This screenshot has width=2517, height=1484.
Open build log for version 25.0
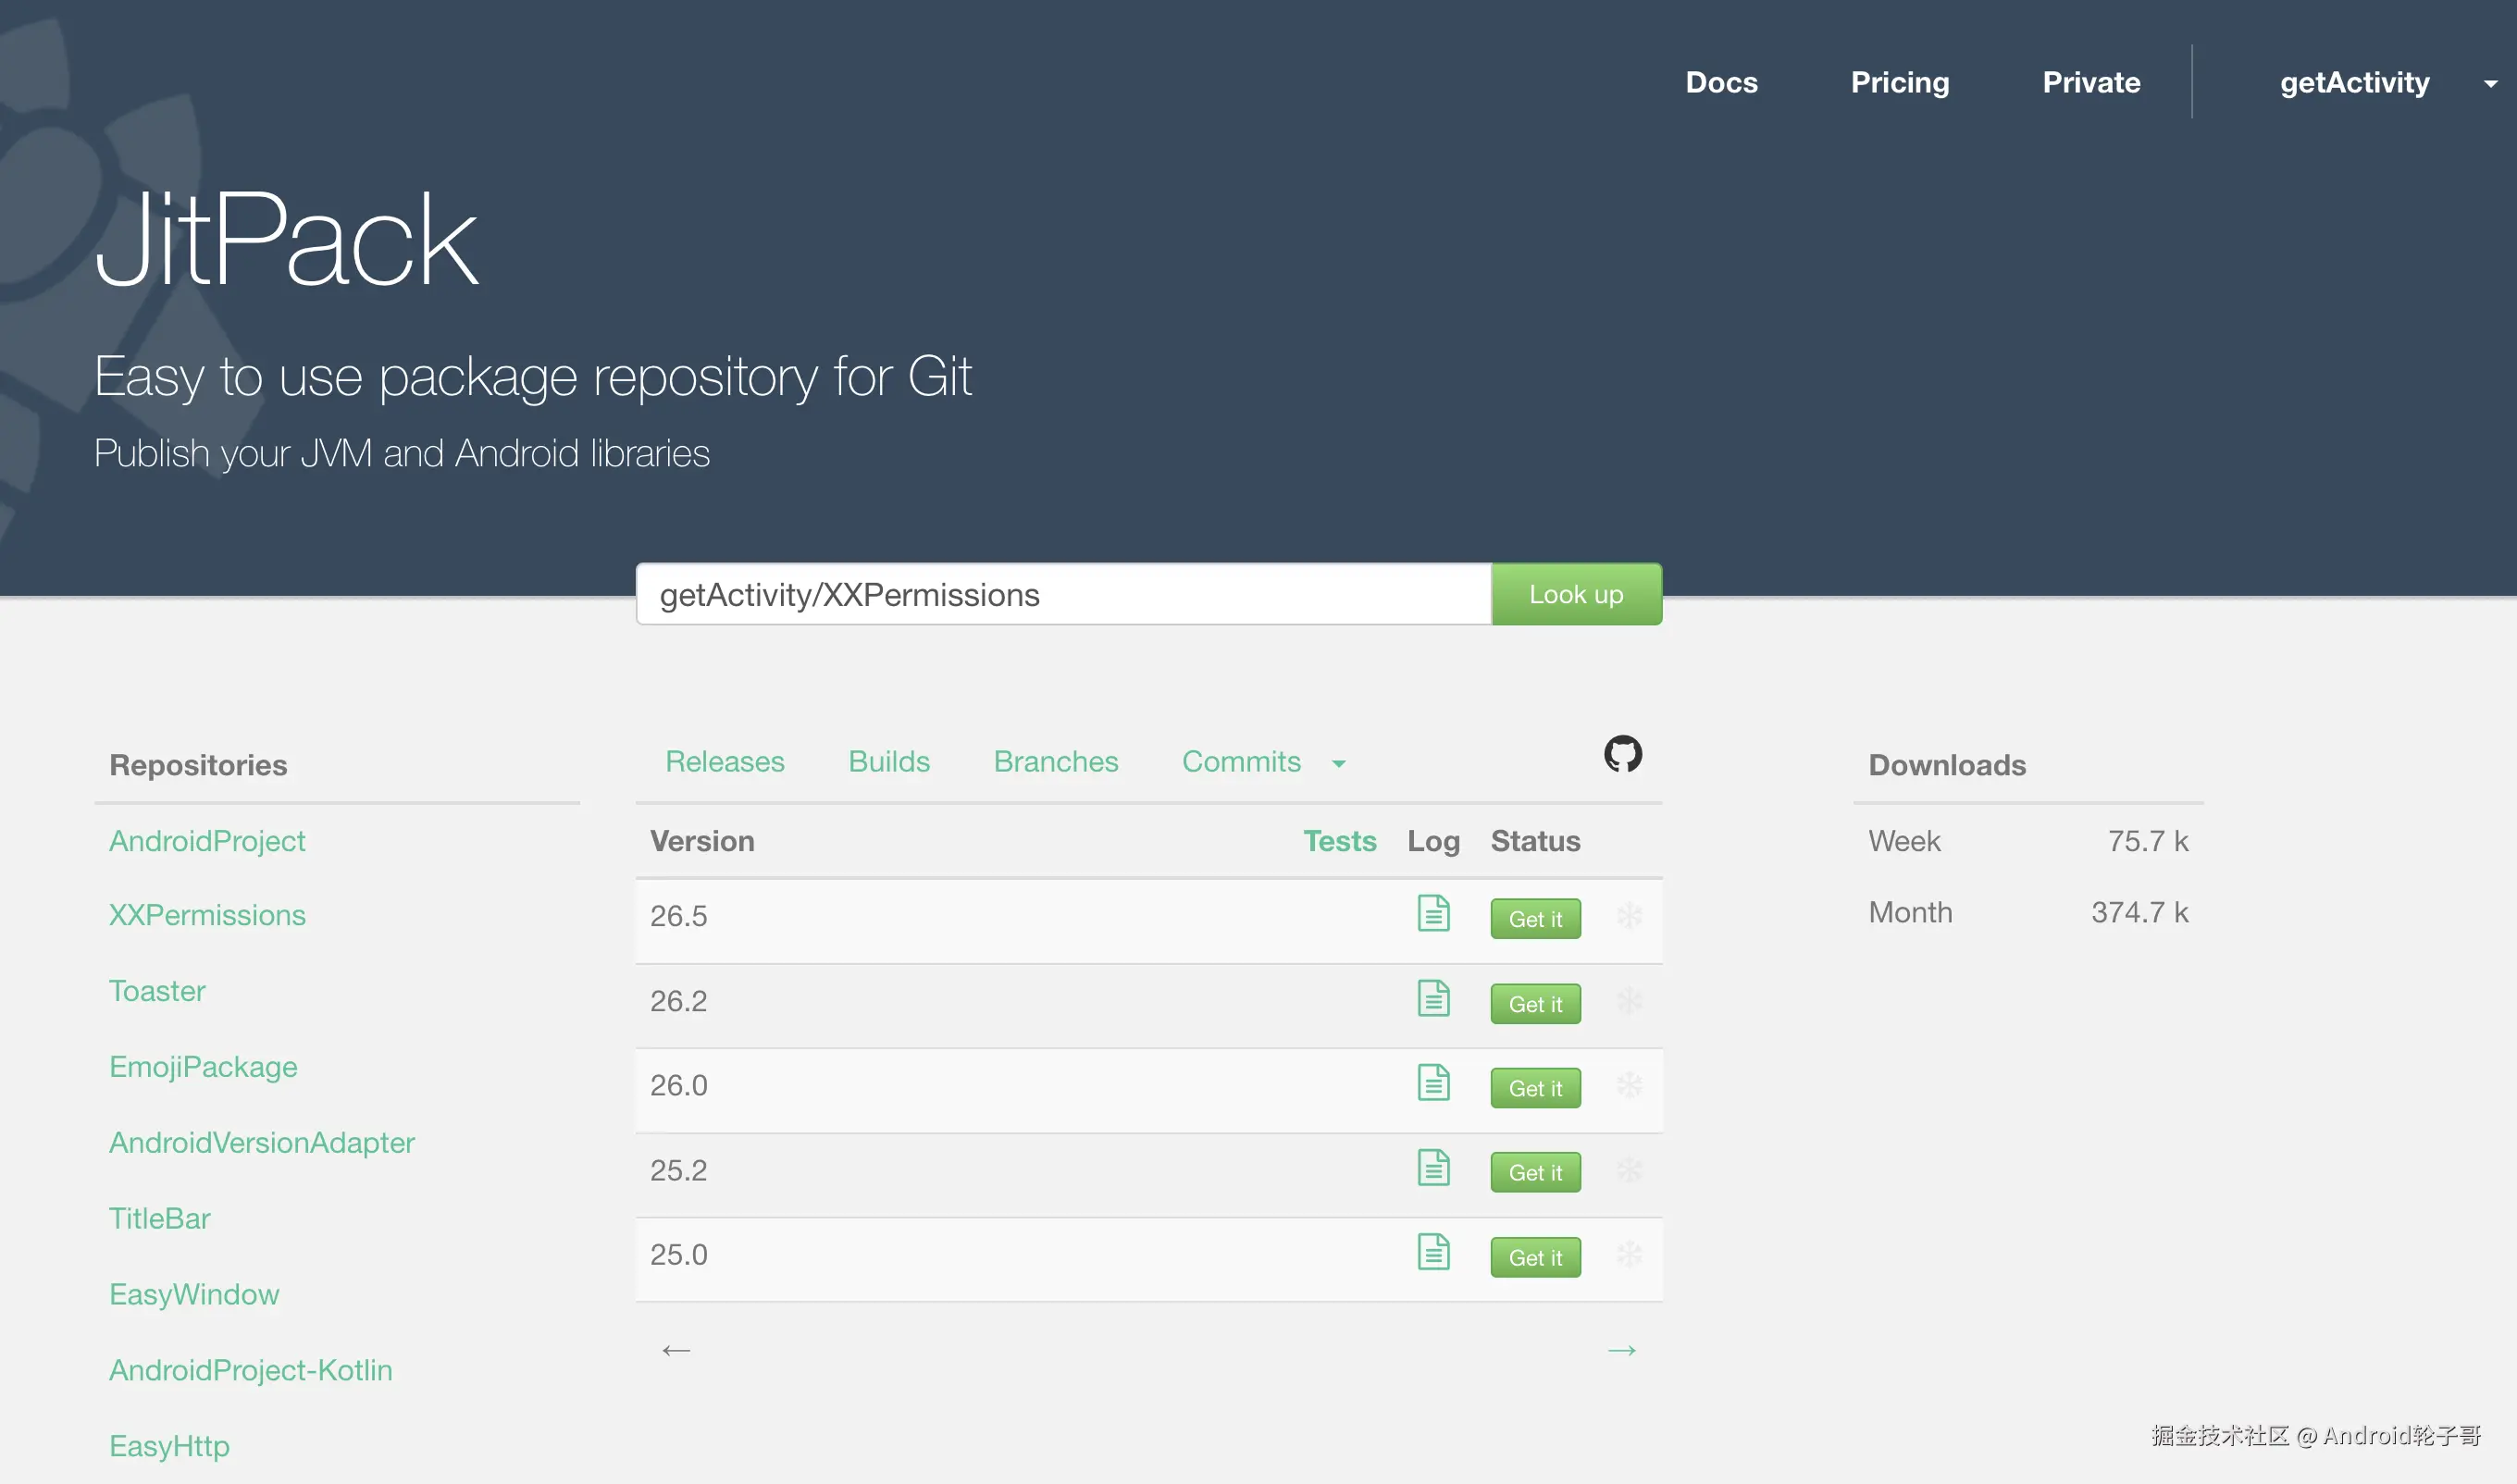(x=1433, y=1252)
